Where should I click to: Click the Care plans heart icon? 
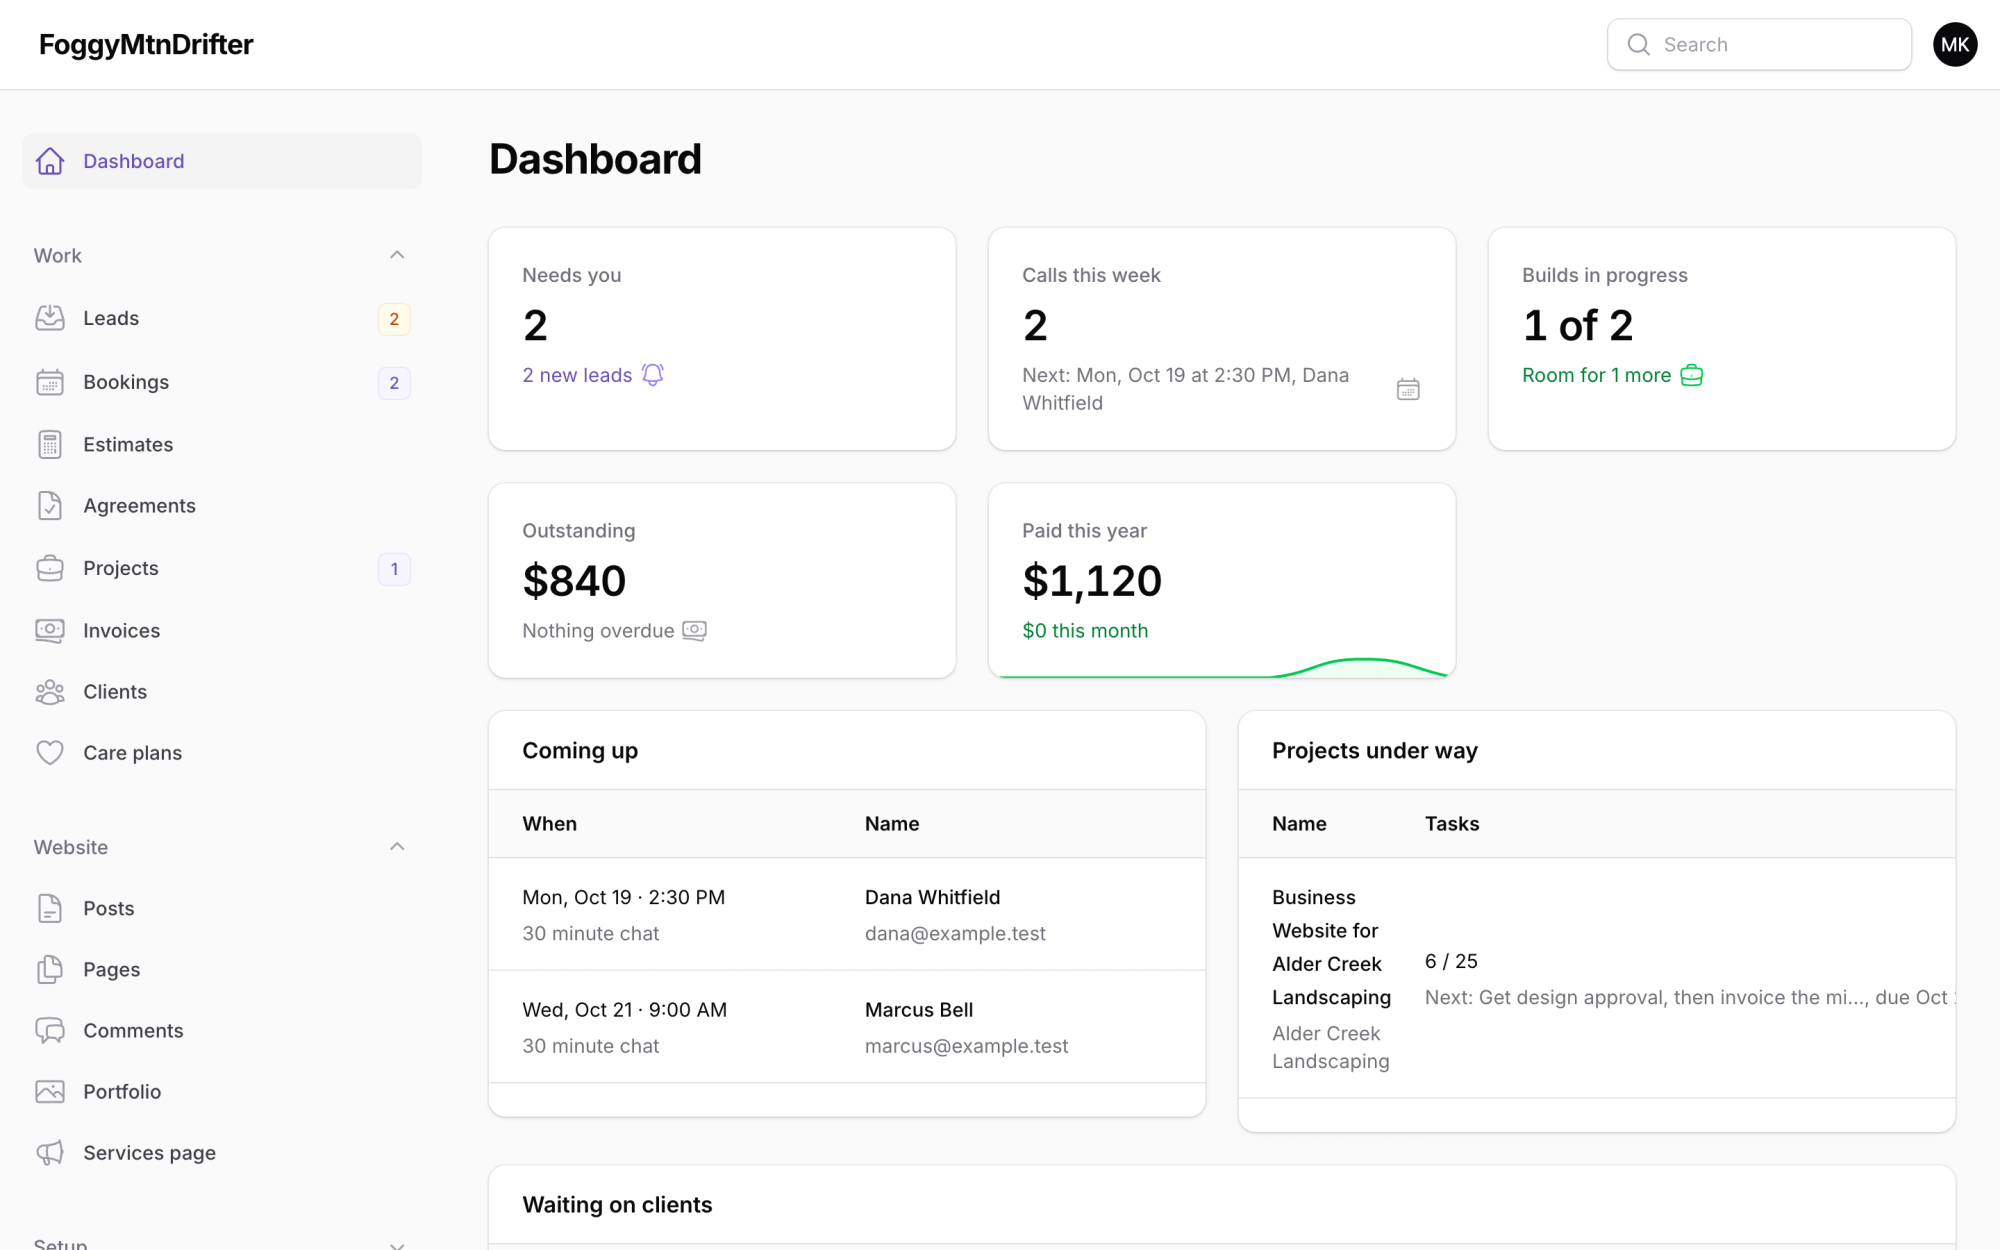point(50,753)
